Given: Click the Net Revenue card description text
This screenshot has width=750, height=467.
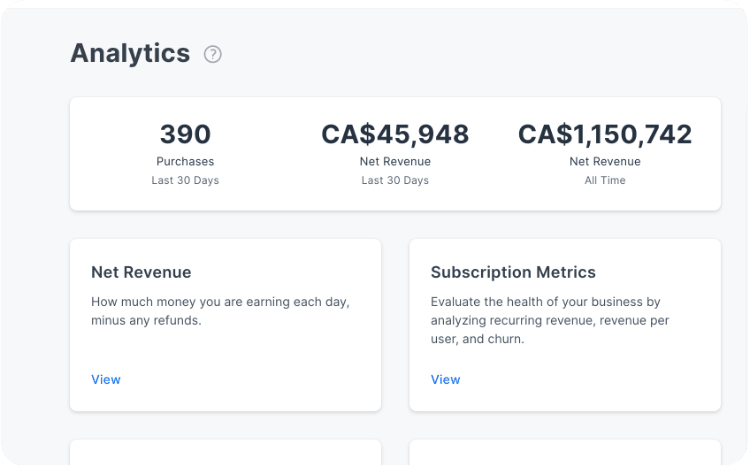Looking at the screenshot, I should 220,311.
